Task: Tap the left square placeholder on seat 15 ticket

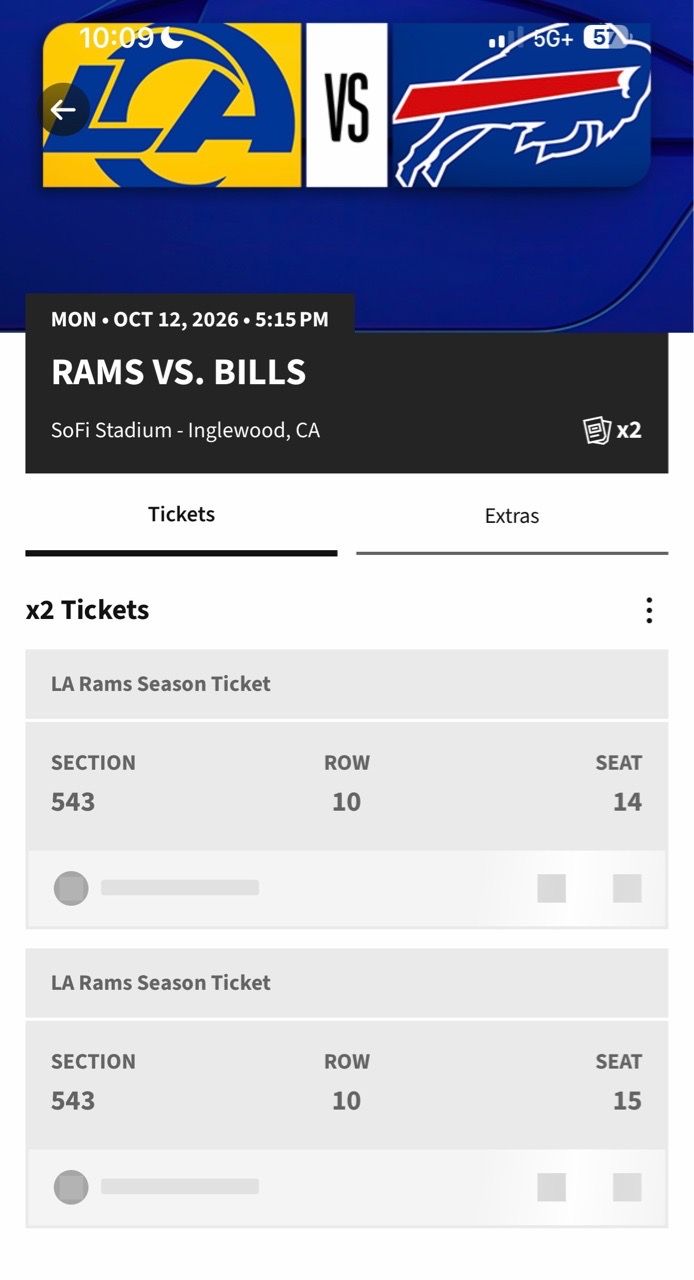Action: 552,1187
